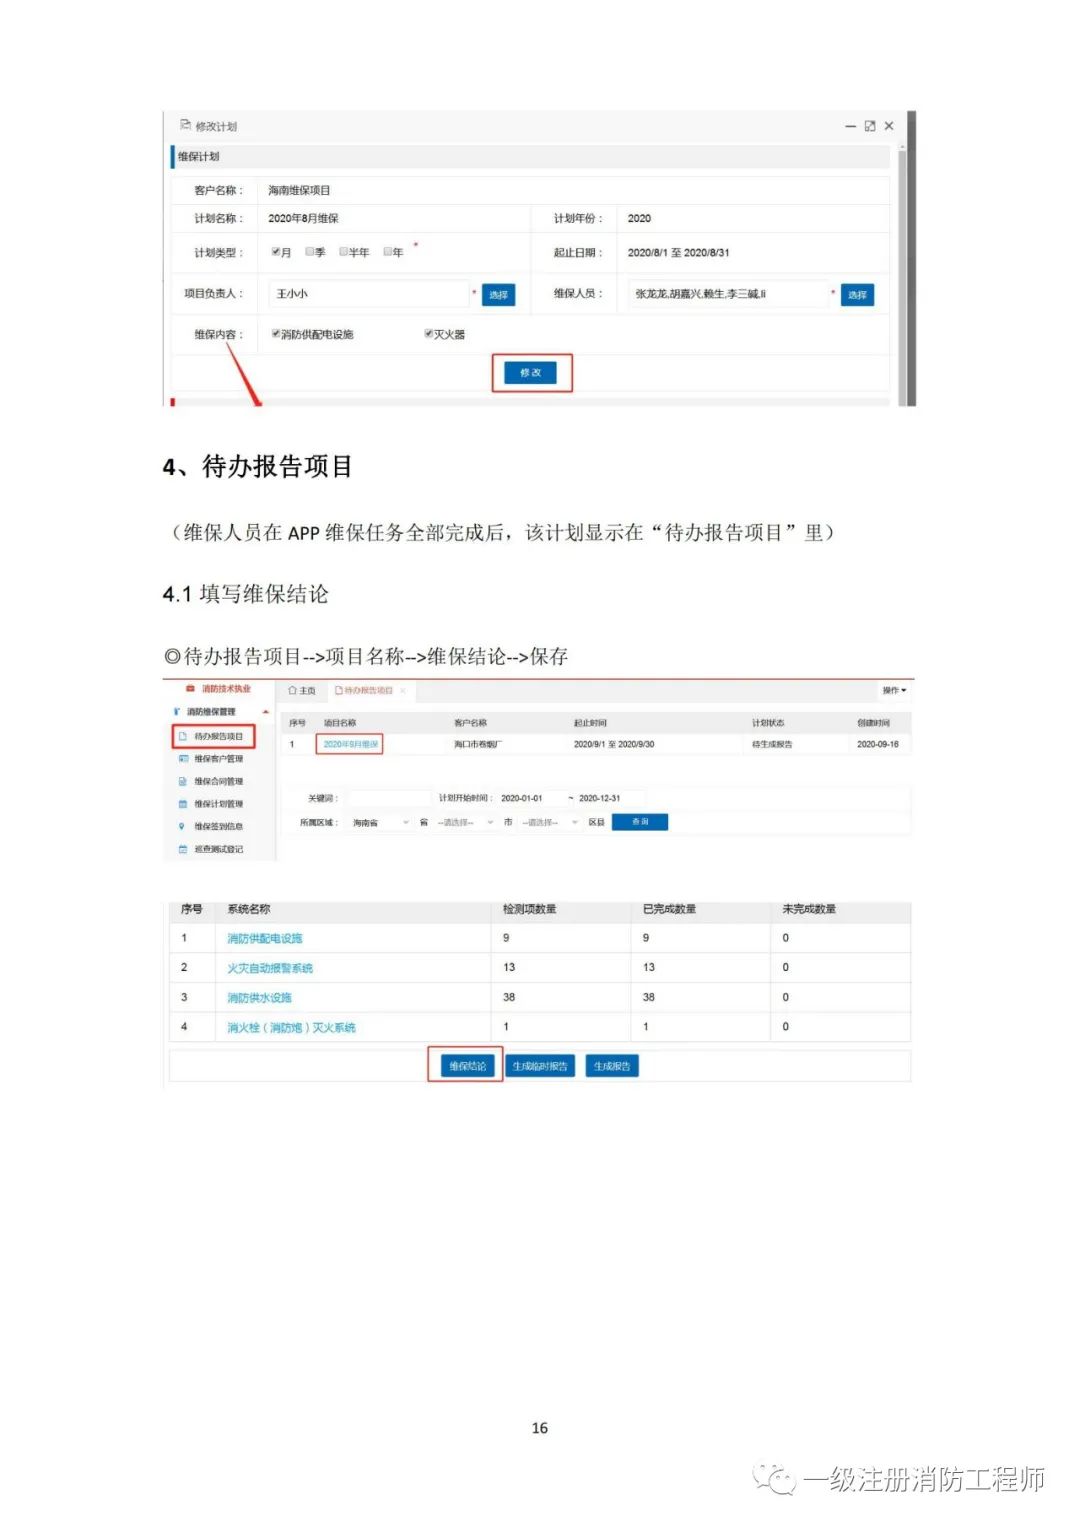
Task: Check the 年 plan type checkbox
Action: point(388,252)
